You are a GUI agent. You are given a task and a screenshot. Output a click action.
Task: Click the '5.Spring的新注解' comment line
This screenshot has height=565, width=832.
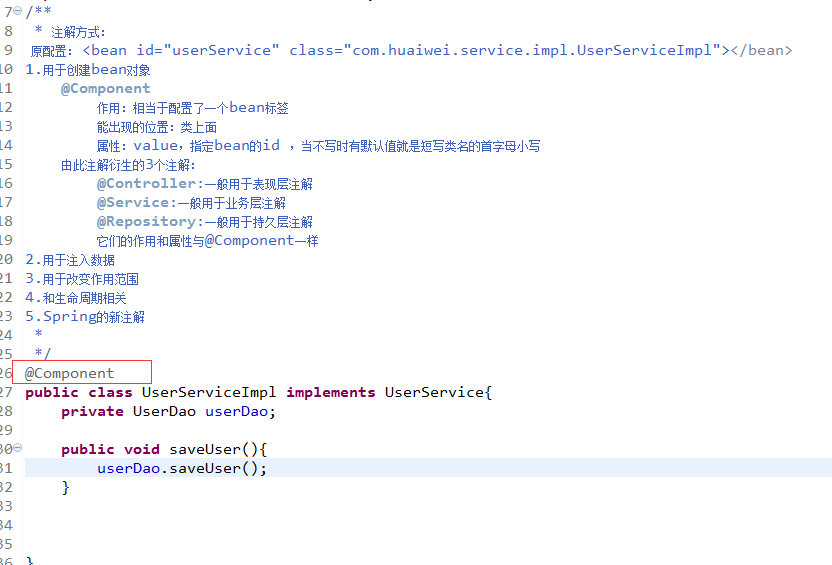coord(85,317)
